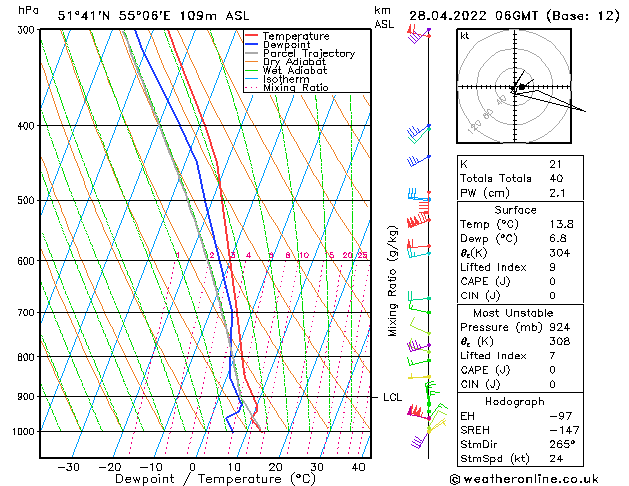Click the mixing ratio label 25
629x486 pixels.
pos(363,255)
